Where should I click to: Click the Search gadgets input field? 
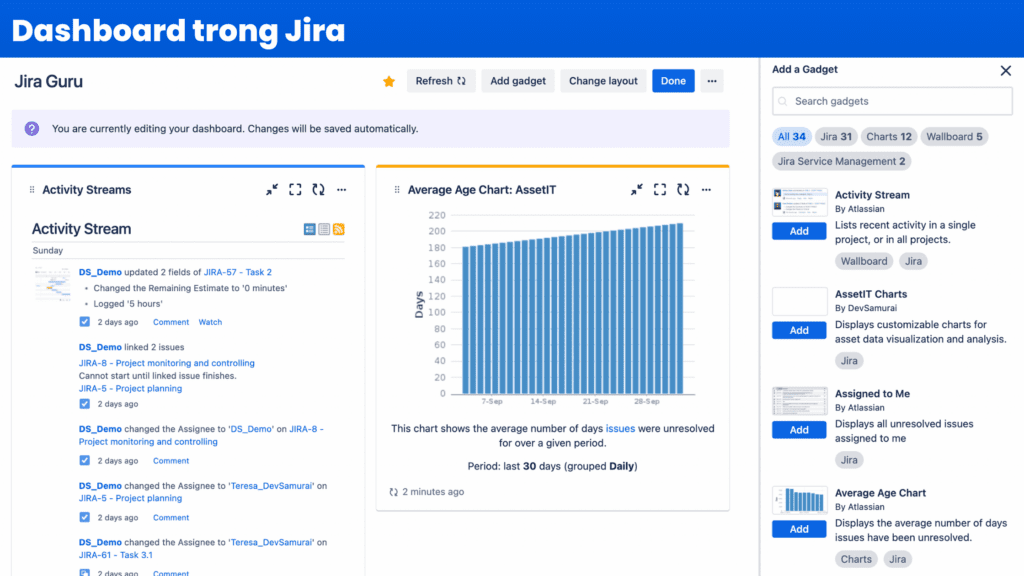892,101
